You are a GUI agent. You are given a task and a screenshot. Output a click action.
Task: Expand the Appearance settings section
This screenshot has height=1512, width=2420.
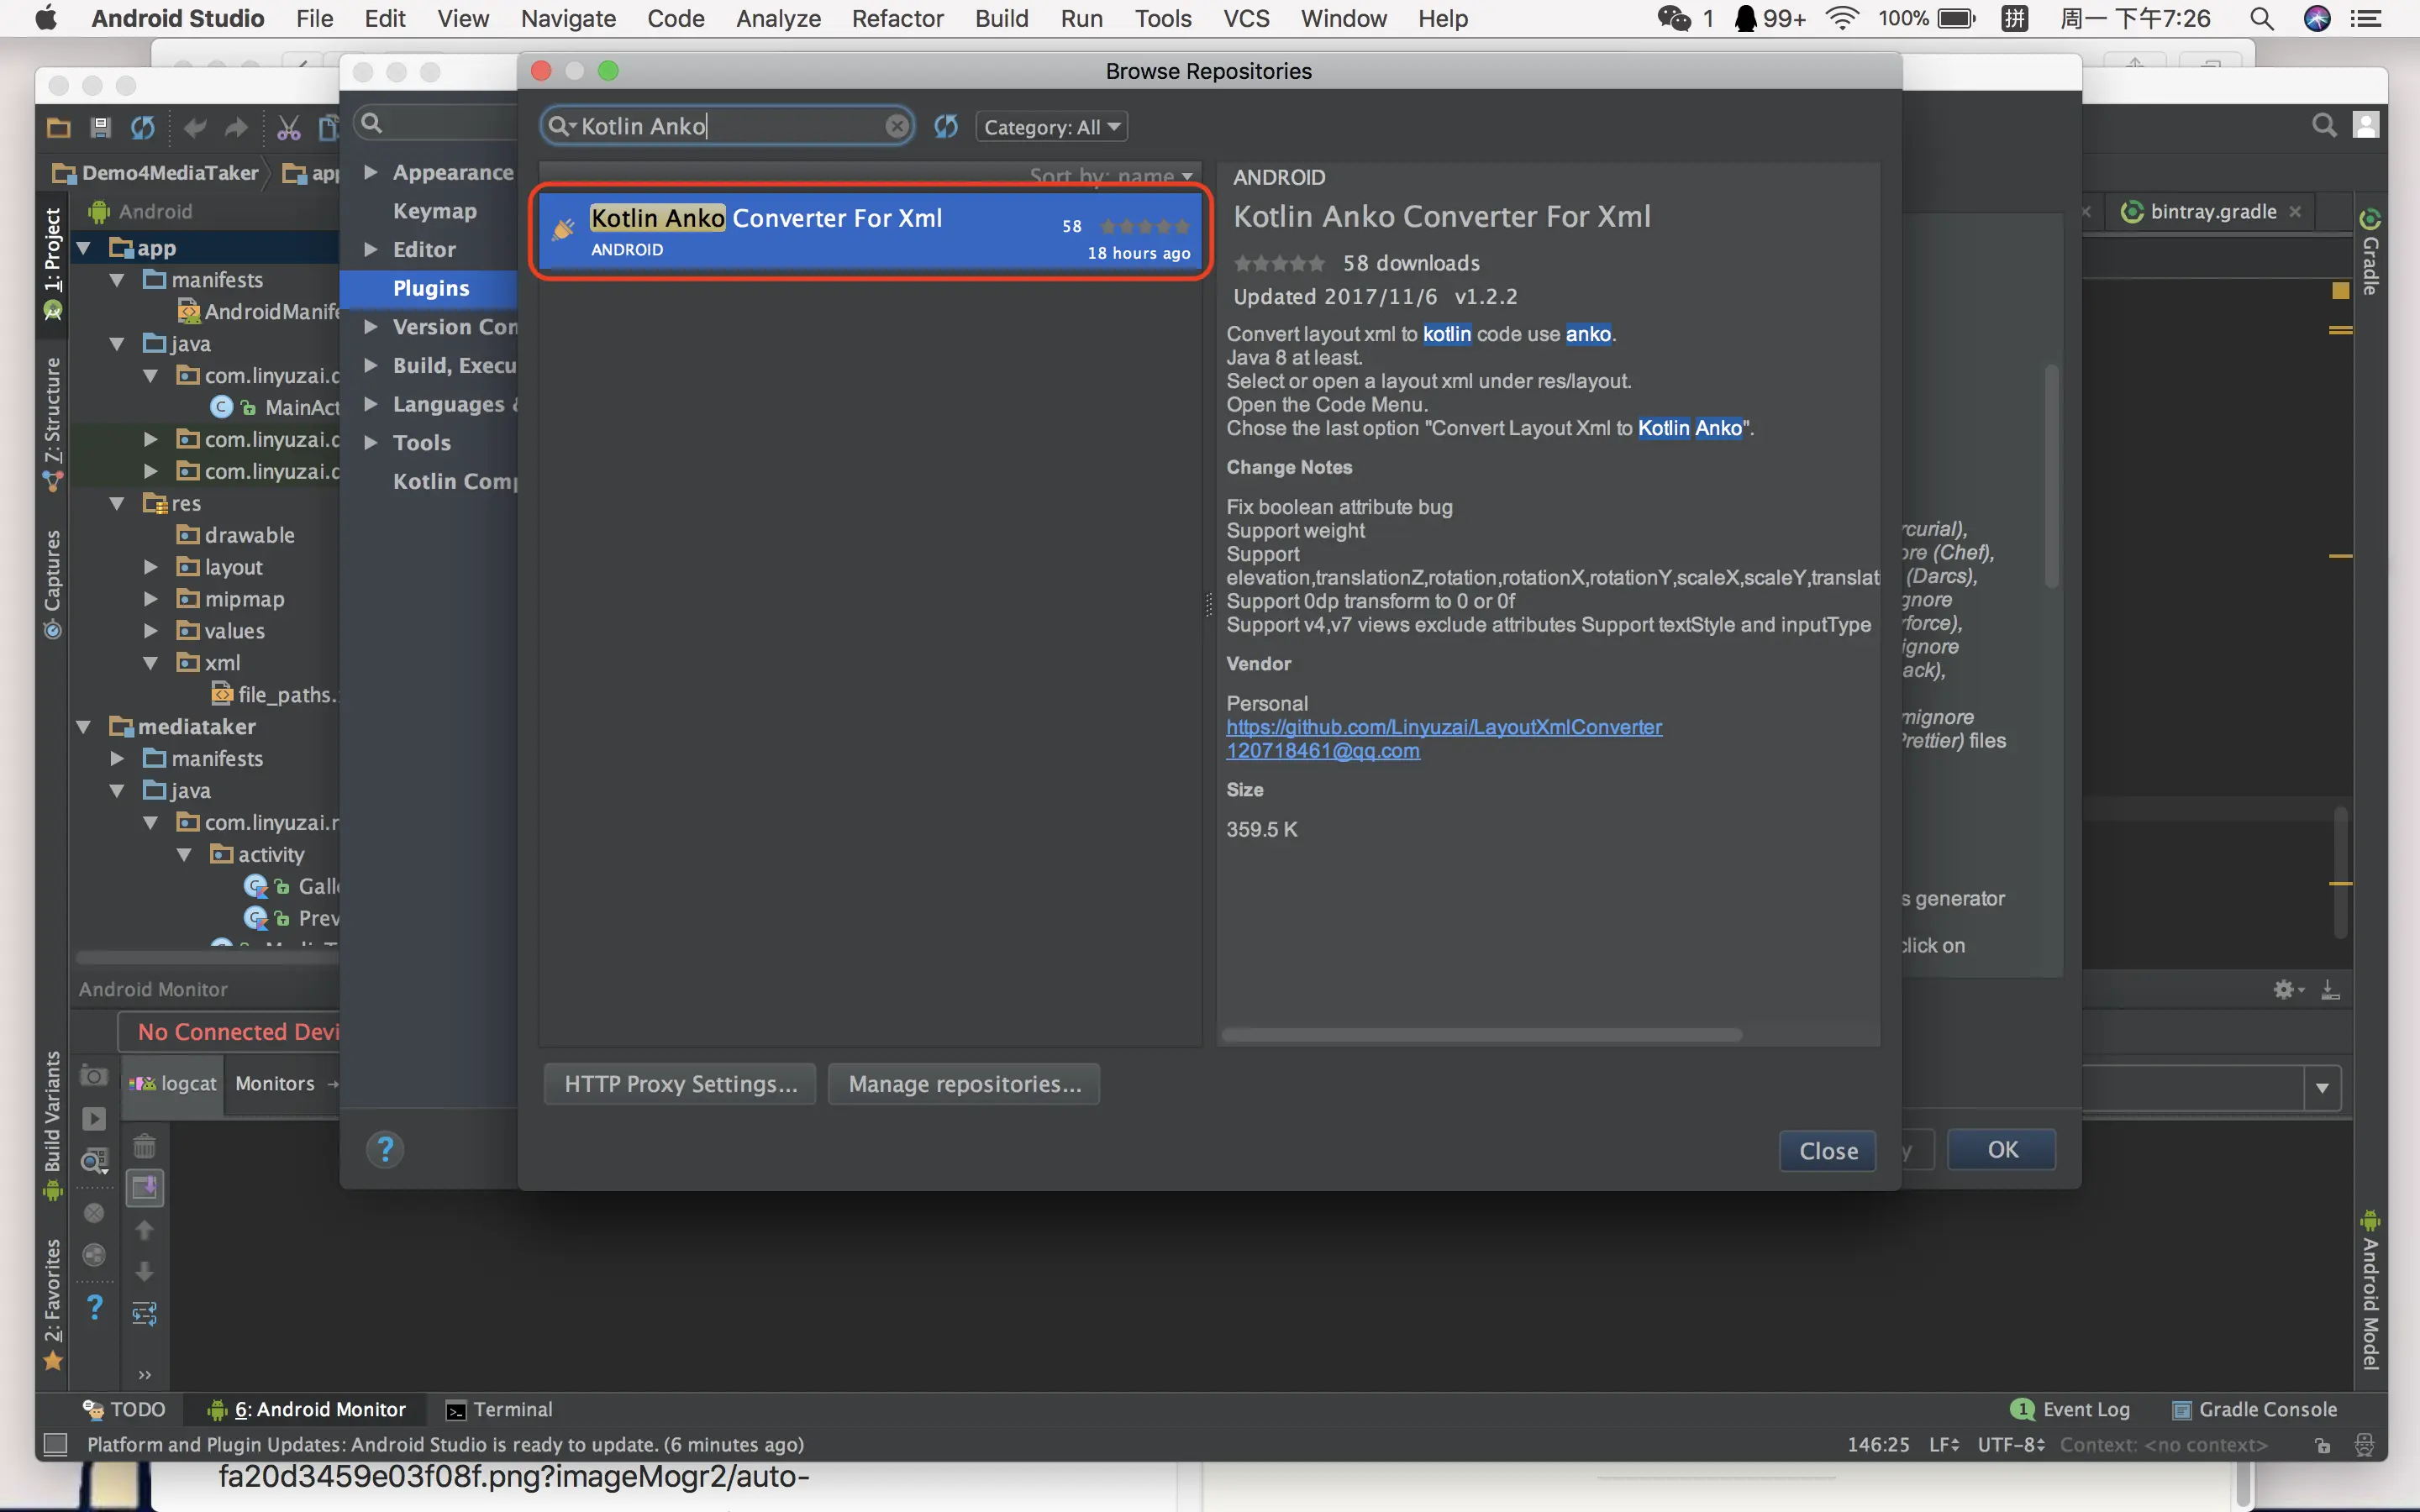tap(371, 172)
